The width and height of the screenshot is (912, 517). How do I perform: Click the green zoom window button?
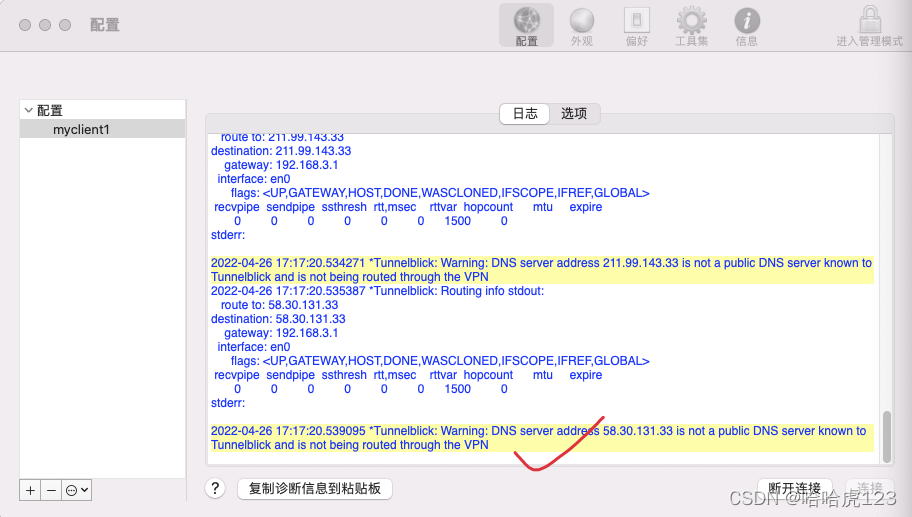(65, 25)
